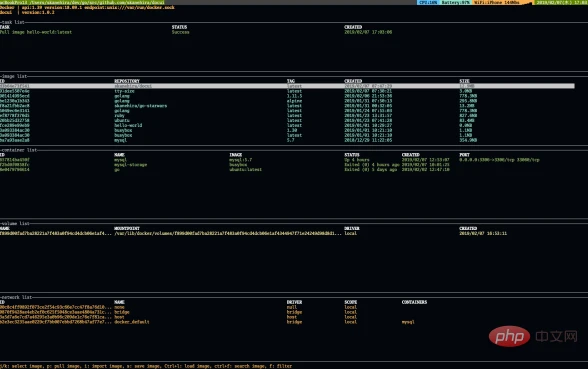Focus the image list panel title
The height and width of the screenshot is (369, 588).
pos(15,76)
